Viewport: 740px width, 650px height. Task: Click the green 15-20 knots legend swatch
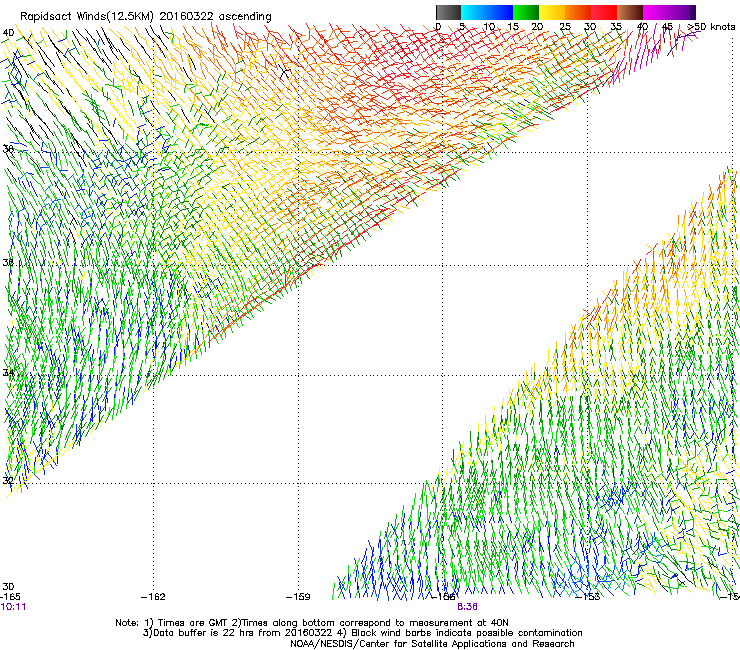[526, 12]
